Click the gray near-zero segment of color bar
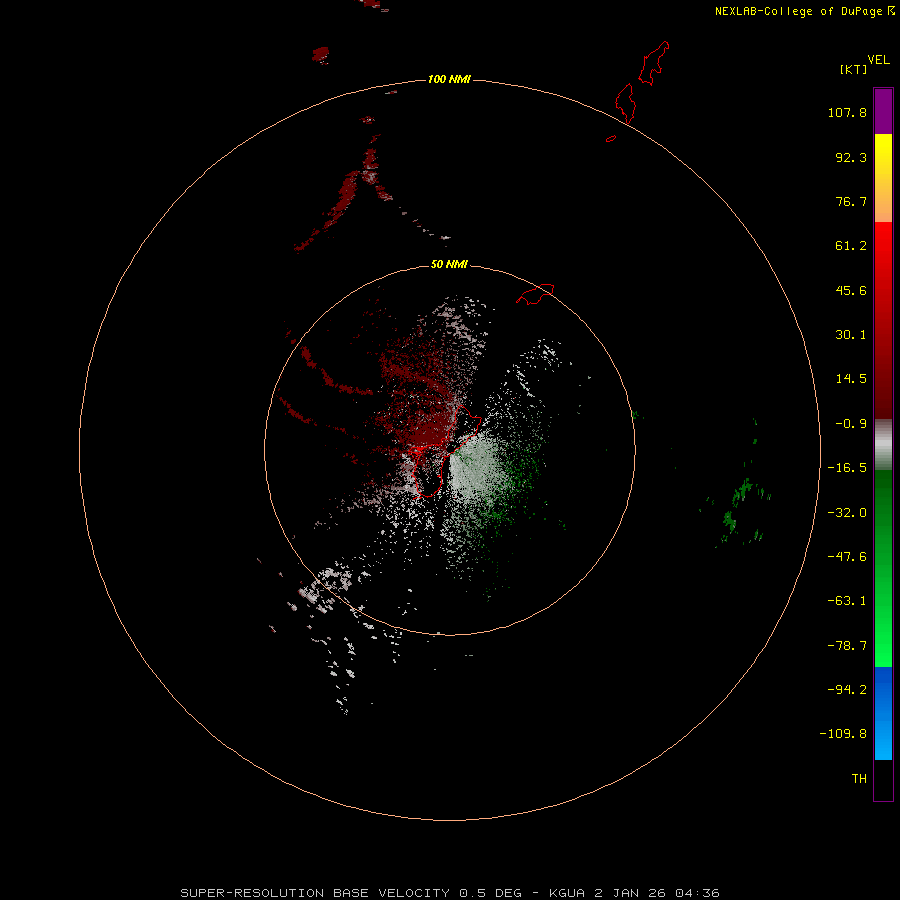The height and width of the screenshot is (900, 900). coord(883,445)
